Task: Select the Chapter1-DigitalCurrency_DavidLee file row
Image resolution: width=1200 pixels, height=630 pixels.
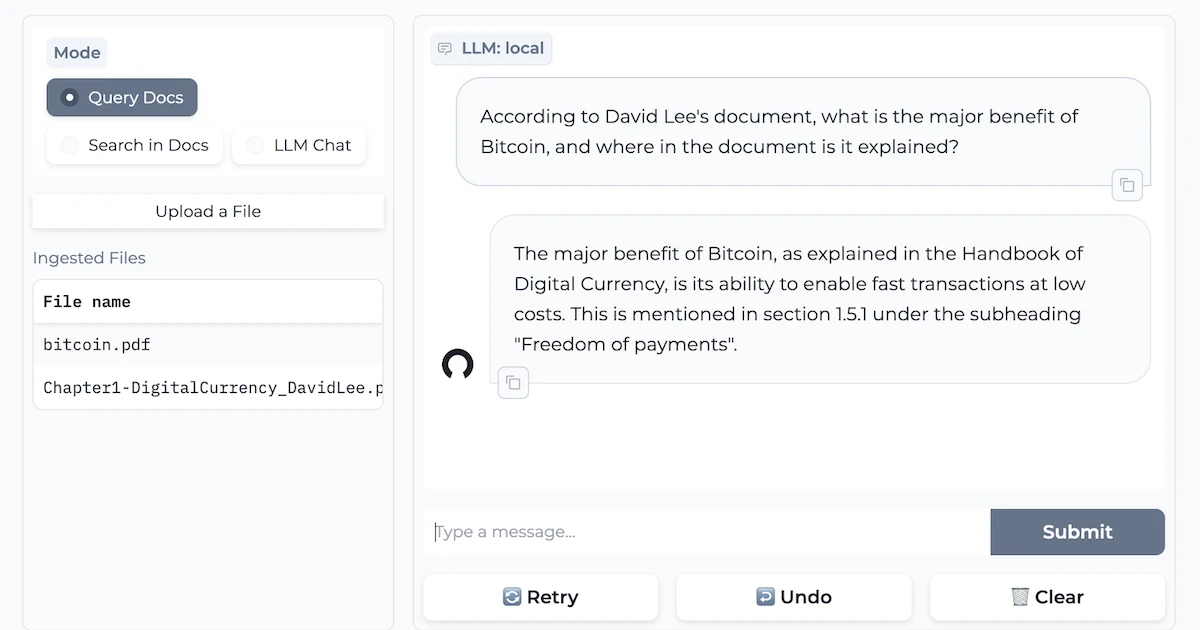Action: tap(208, 388)
